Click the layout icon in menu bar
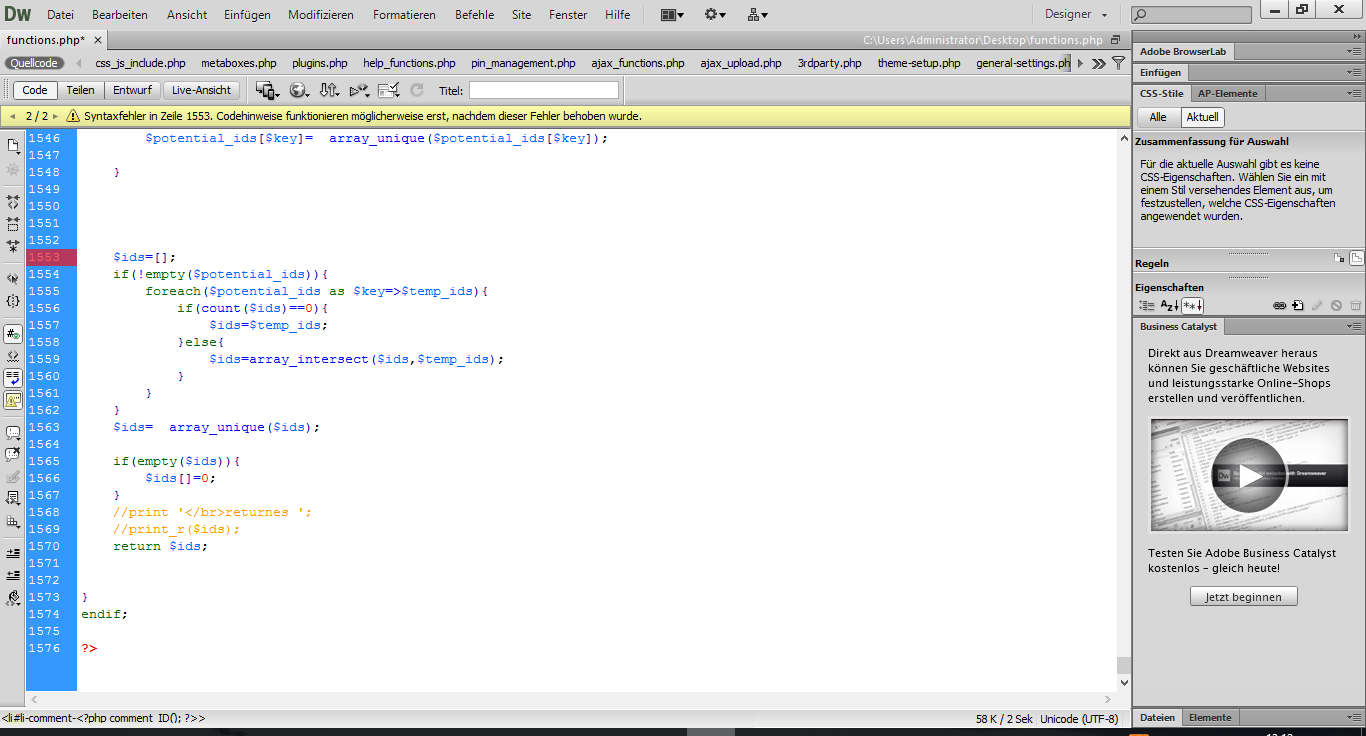This screenshot has height=736, width=1366. tap(672, 15)
